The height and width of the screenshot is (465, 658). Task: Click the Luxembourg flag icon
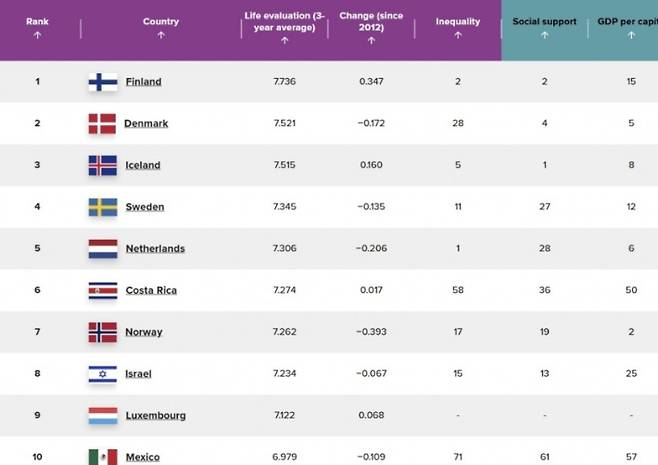(x=102, y=415)
